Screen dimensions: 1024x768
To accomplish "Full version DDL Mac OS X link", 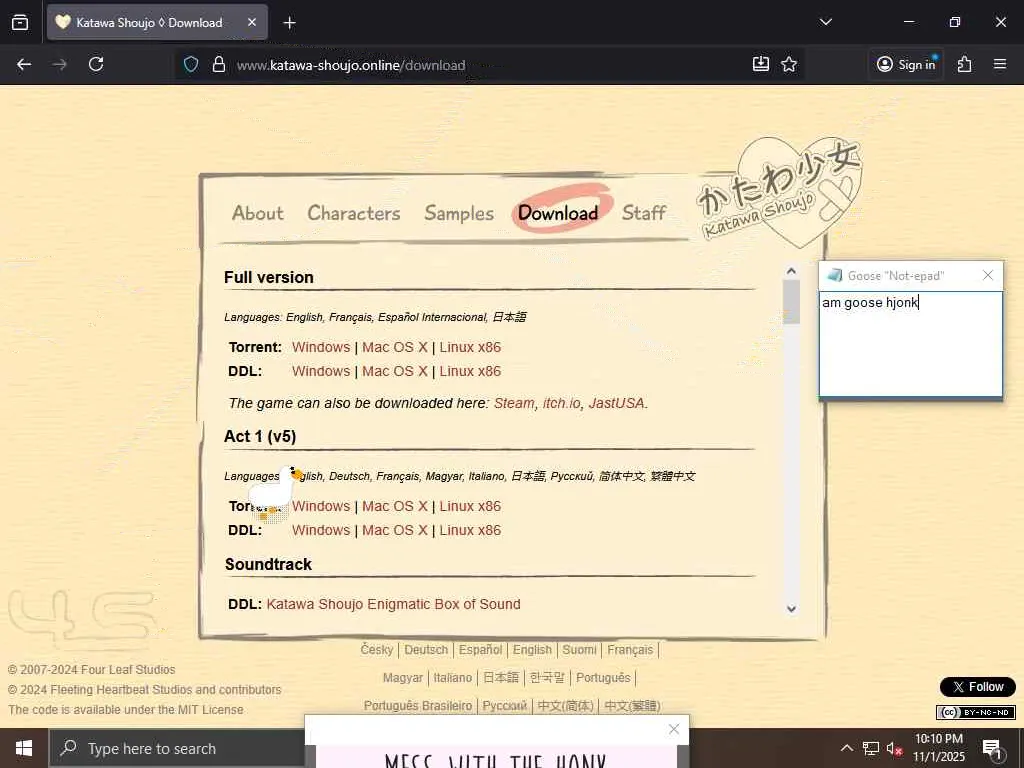I will (395, 372).
